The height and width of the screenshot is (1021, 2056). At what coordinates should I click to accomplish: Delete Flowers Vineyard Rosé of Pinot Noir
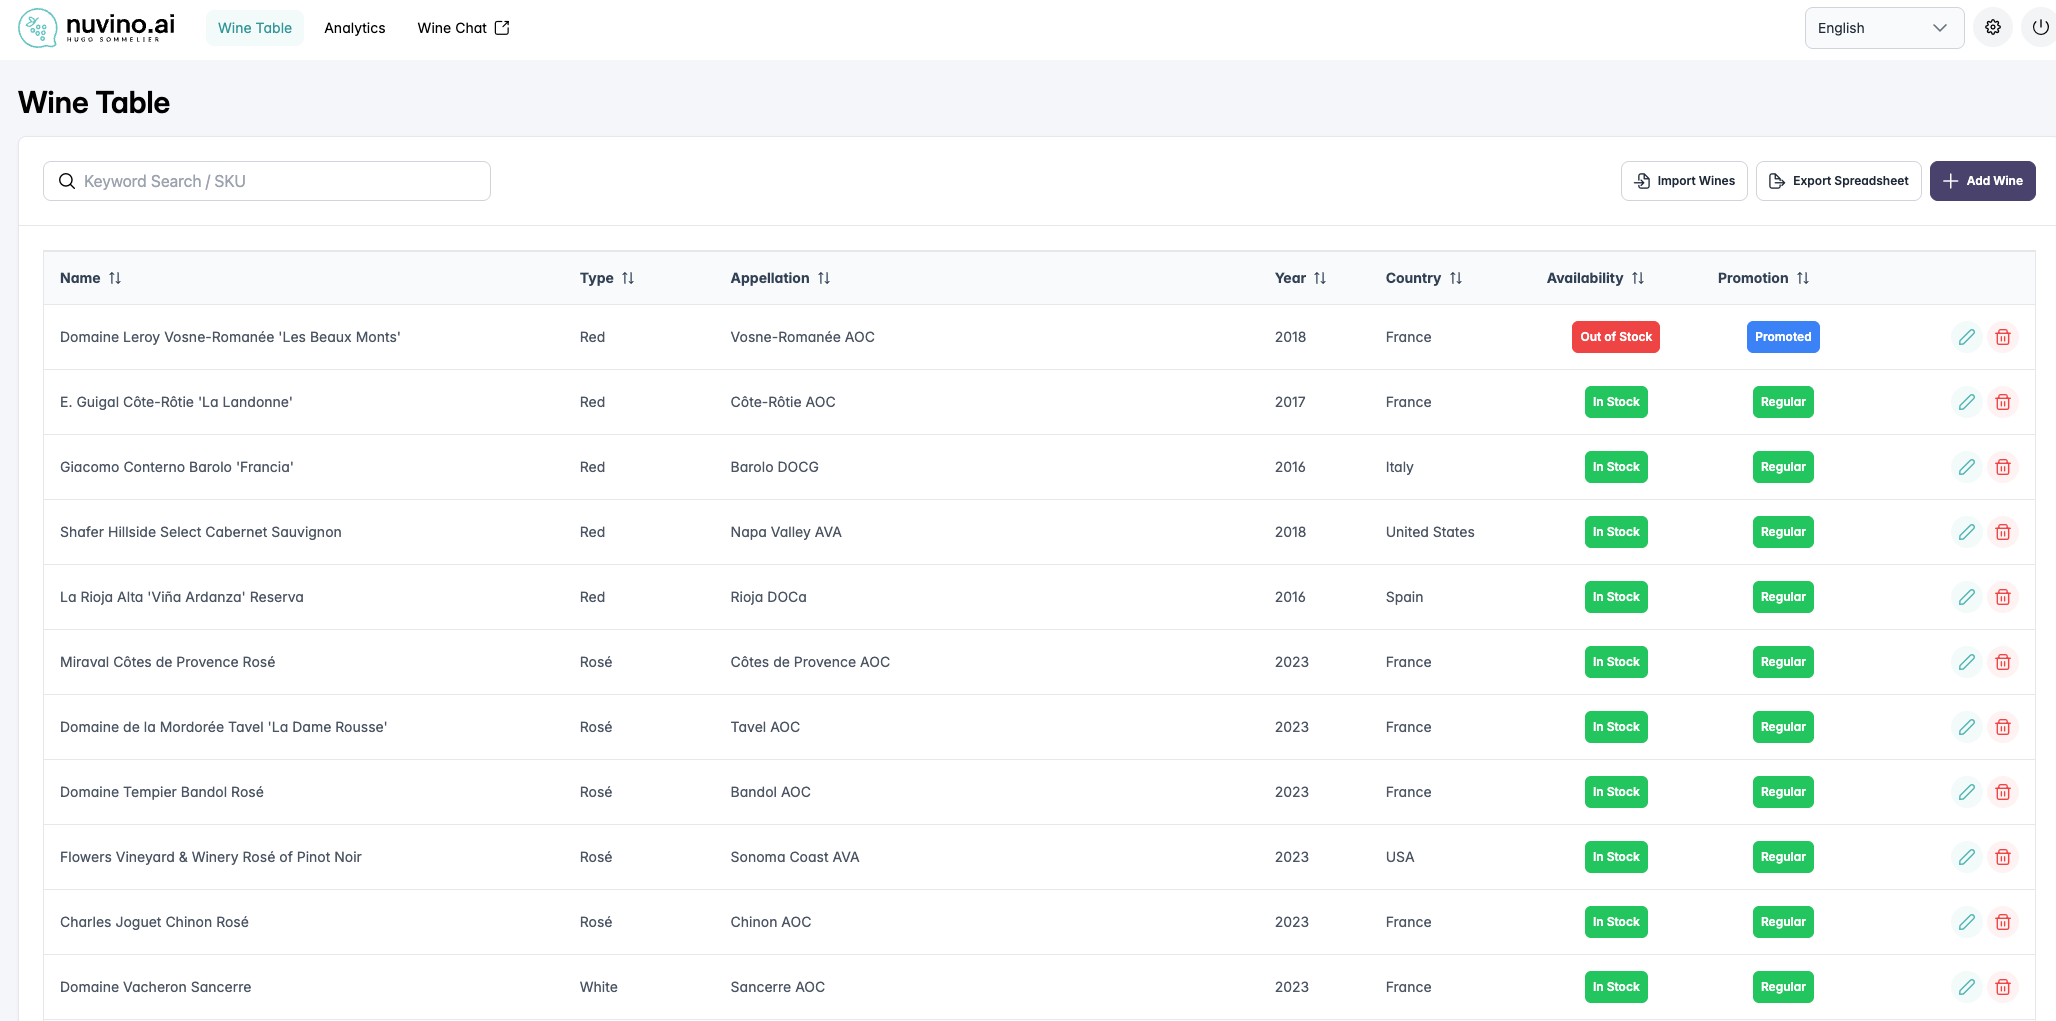coord(2003,857)
